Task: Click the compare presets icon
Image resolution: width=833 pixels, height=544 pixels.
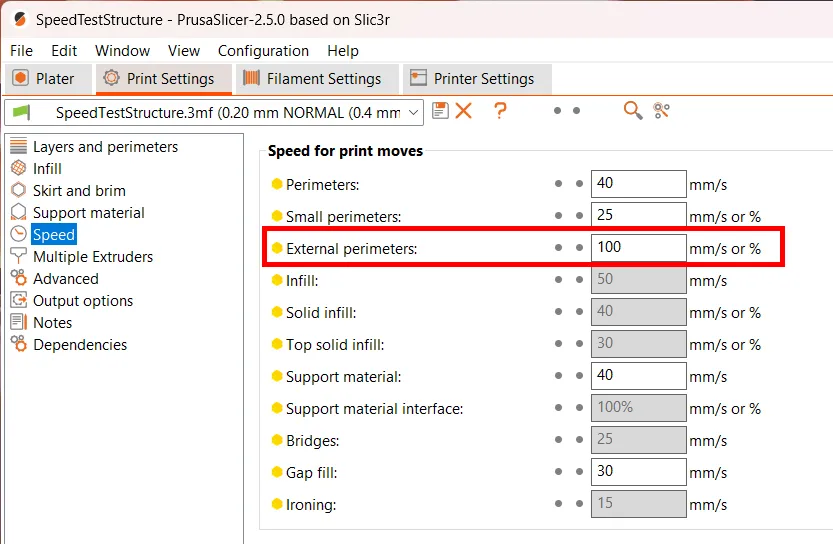Action: (661, 111)
